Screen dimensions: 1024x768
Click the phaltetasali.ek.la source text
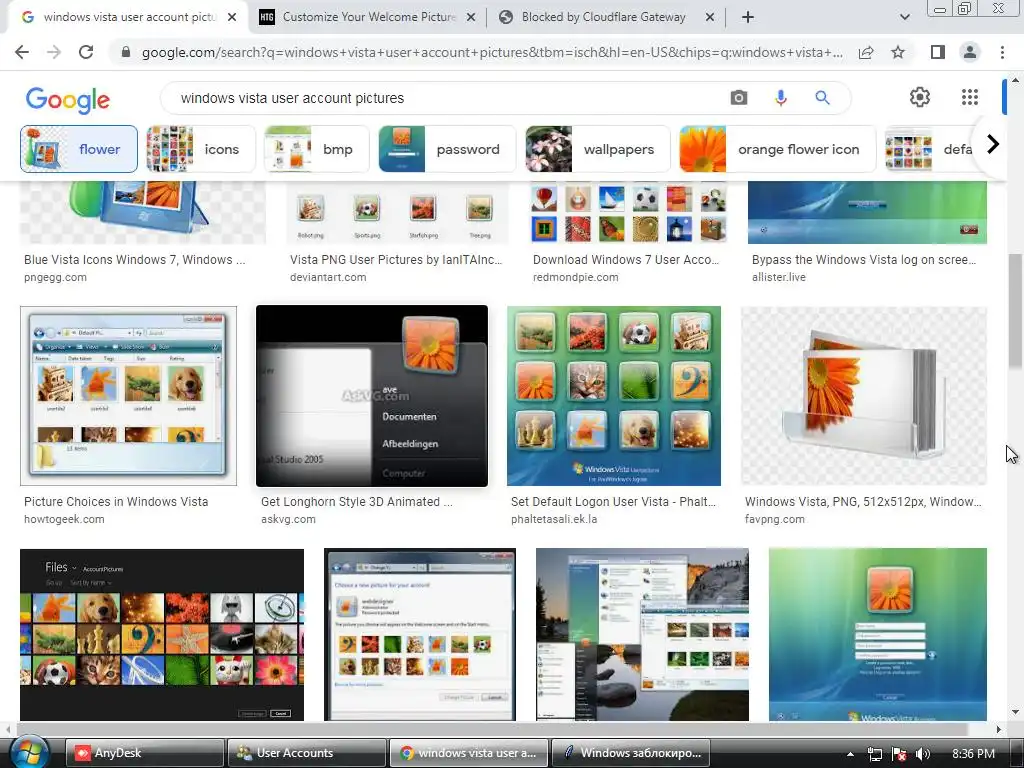pyautogui.click(x=554, y=519)
